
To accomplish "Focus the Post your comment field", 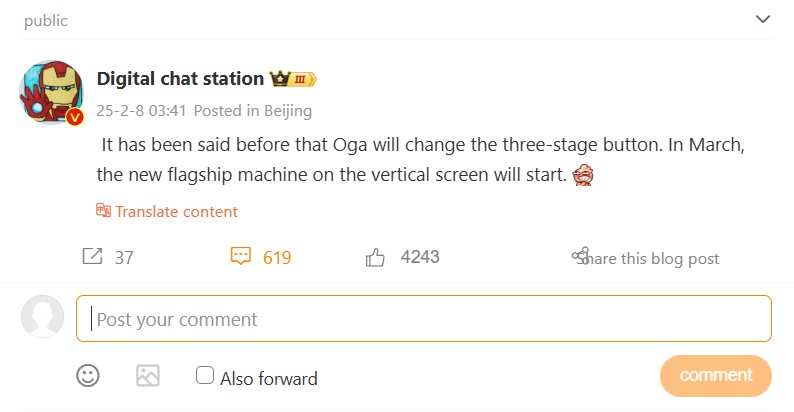I will click(x=424, y=319).
